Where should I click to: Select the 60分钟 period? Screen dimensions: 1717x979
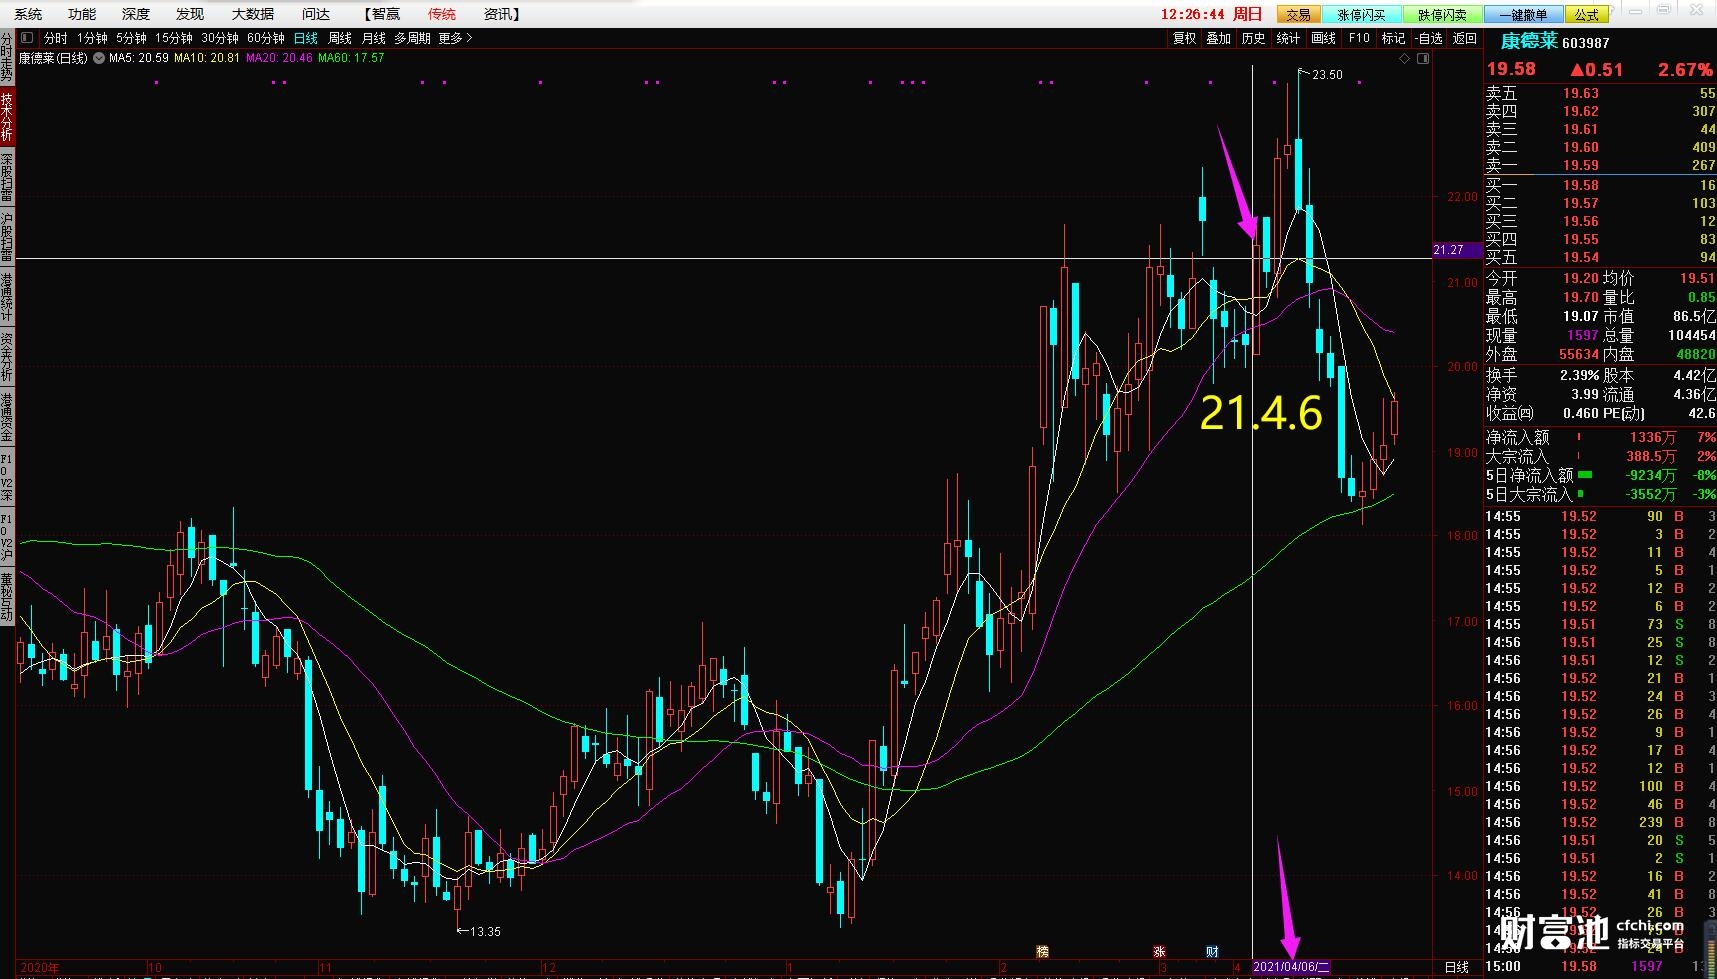266,38
